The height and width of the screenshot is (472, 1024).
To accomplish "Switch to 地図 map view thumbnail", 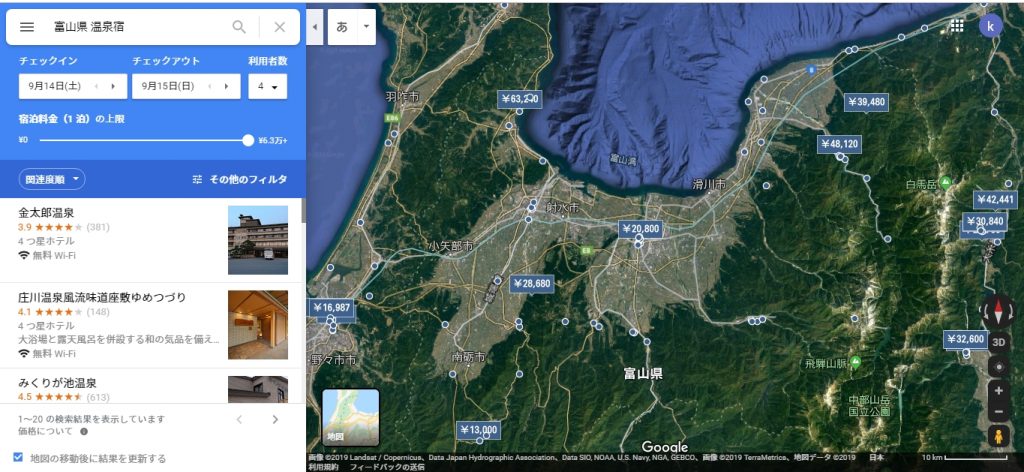I will click(351, 417).
